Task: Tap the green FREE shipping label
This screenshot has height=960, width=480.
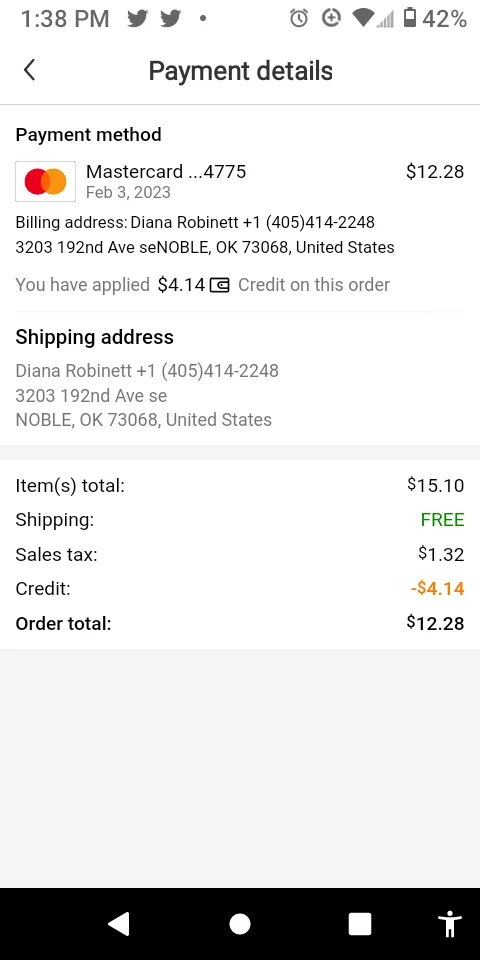Action: click(x=443, y=520)
